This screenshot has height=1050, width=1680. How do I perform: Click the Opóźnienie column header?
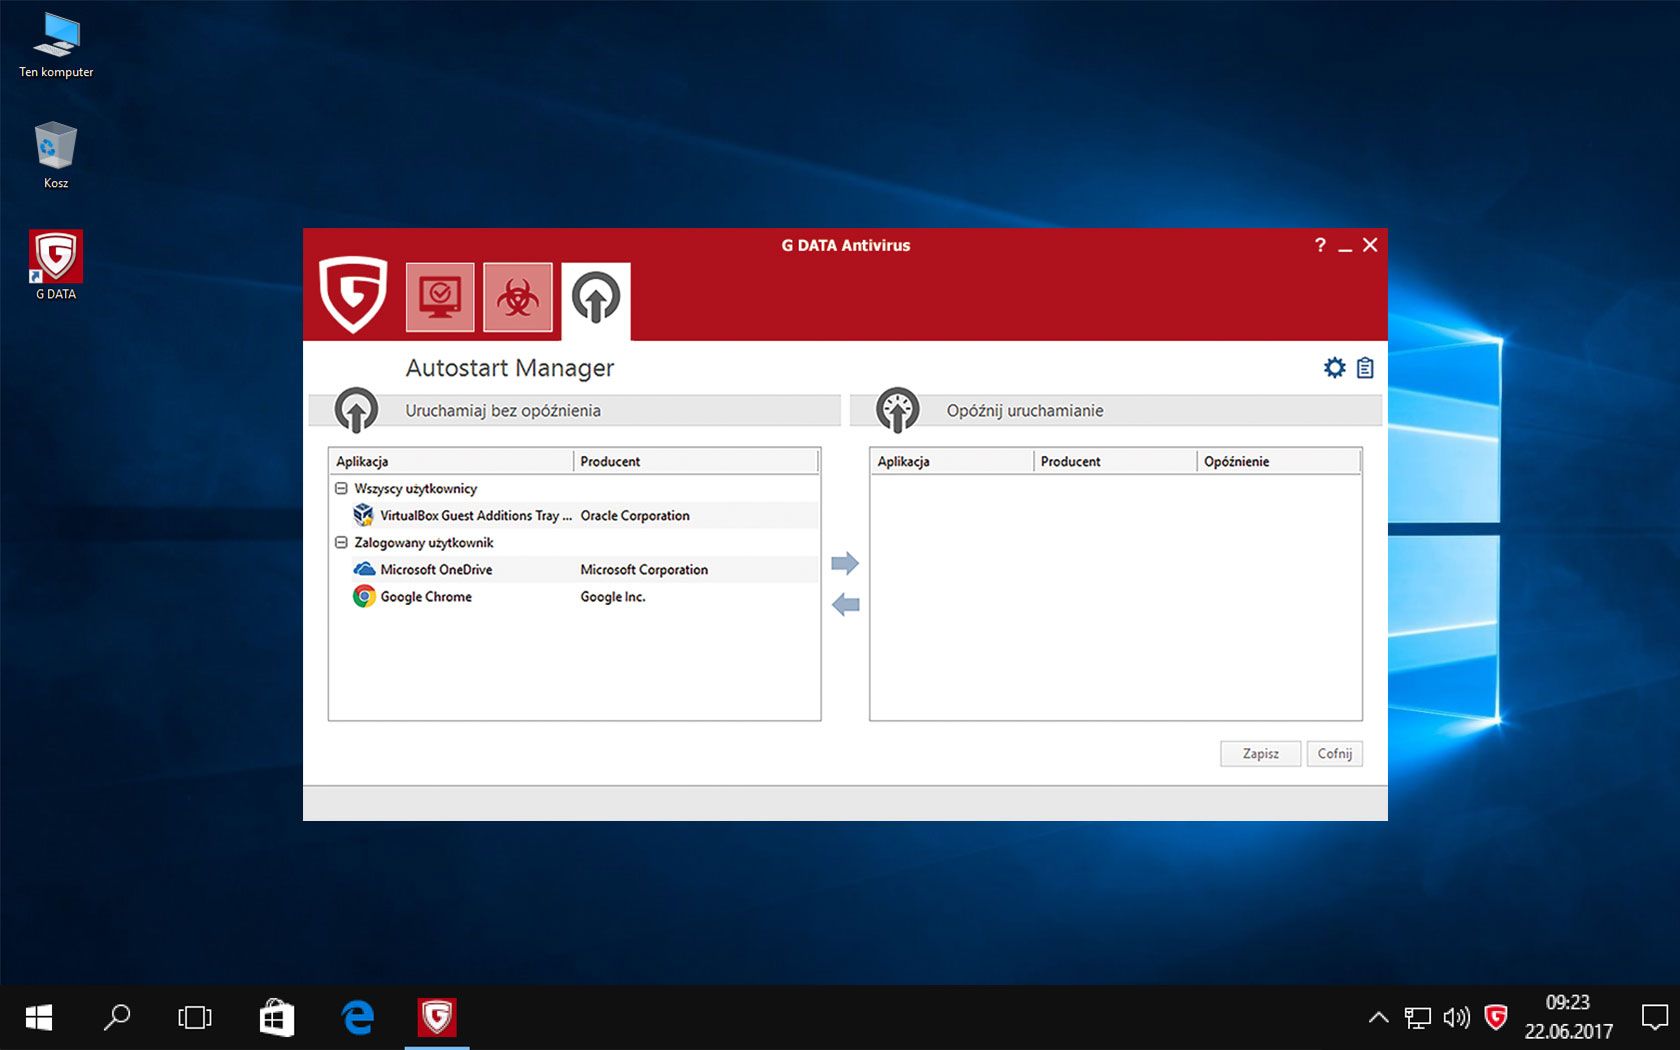tap(1279, 461)
